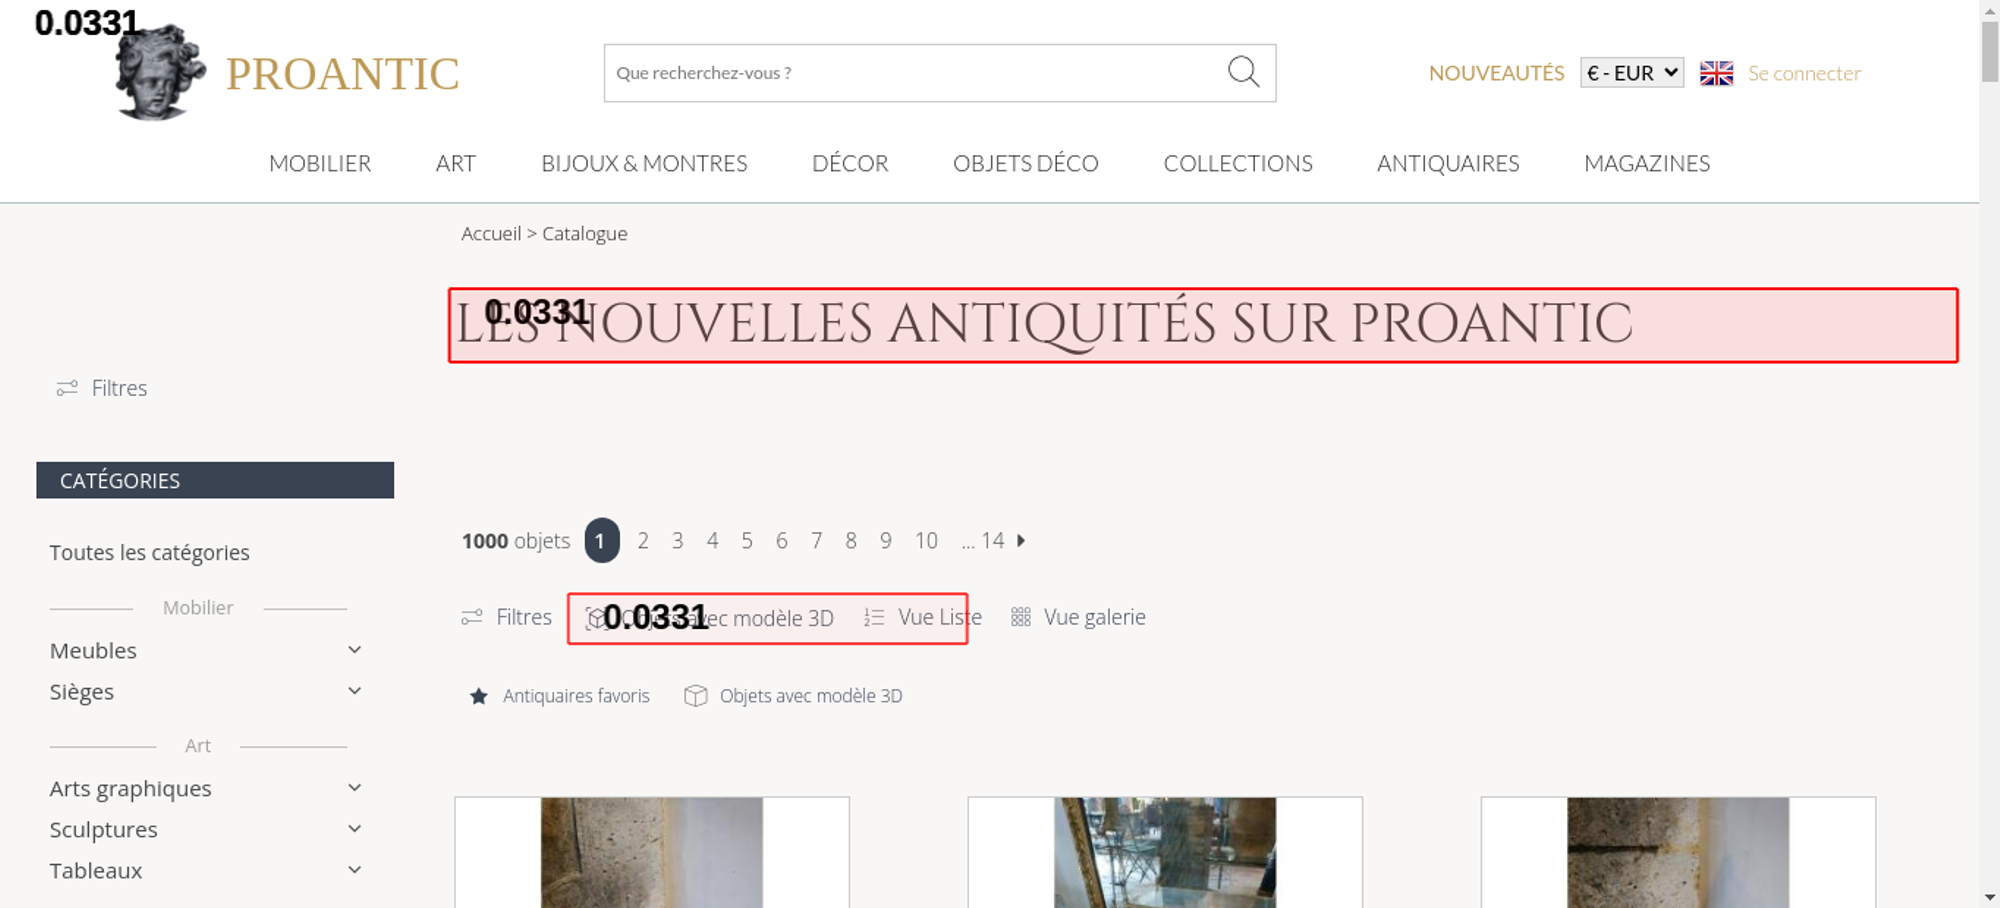This screenshot has width=2000, height=908.
Task: Open the ANTIQUAIRES menu
Action: pyautogui.click(x=1448, y=163)
